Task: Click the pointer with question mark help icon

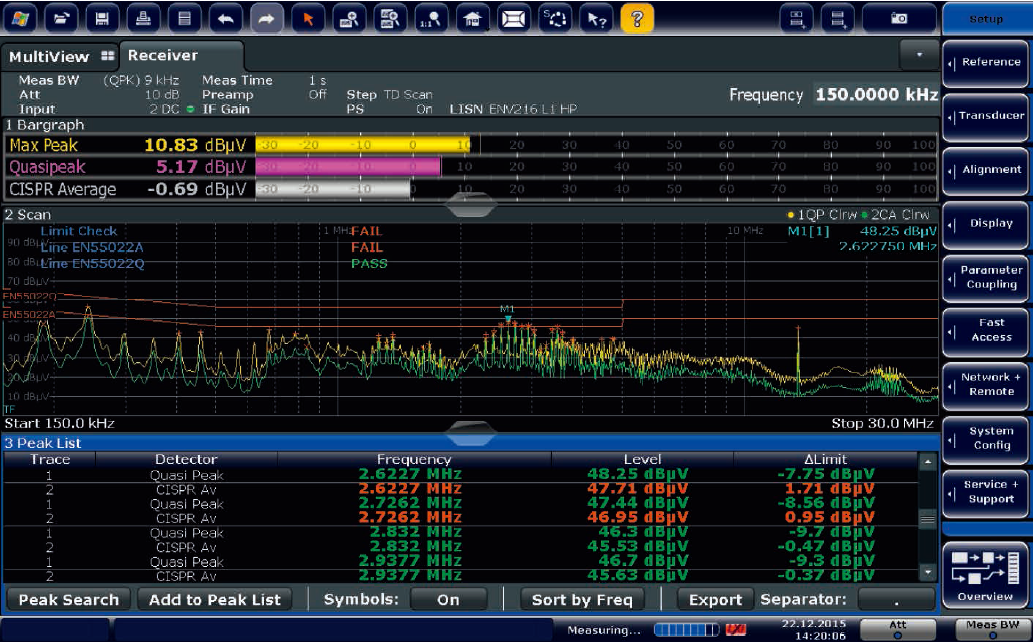Action: pyautogui.click(x=595, y=18)
